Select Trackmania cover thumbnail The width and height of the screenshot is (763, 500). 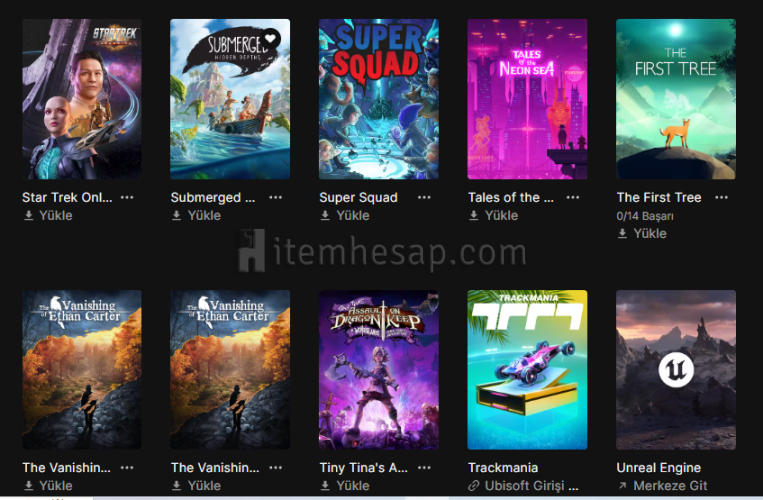coord(527,370)
